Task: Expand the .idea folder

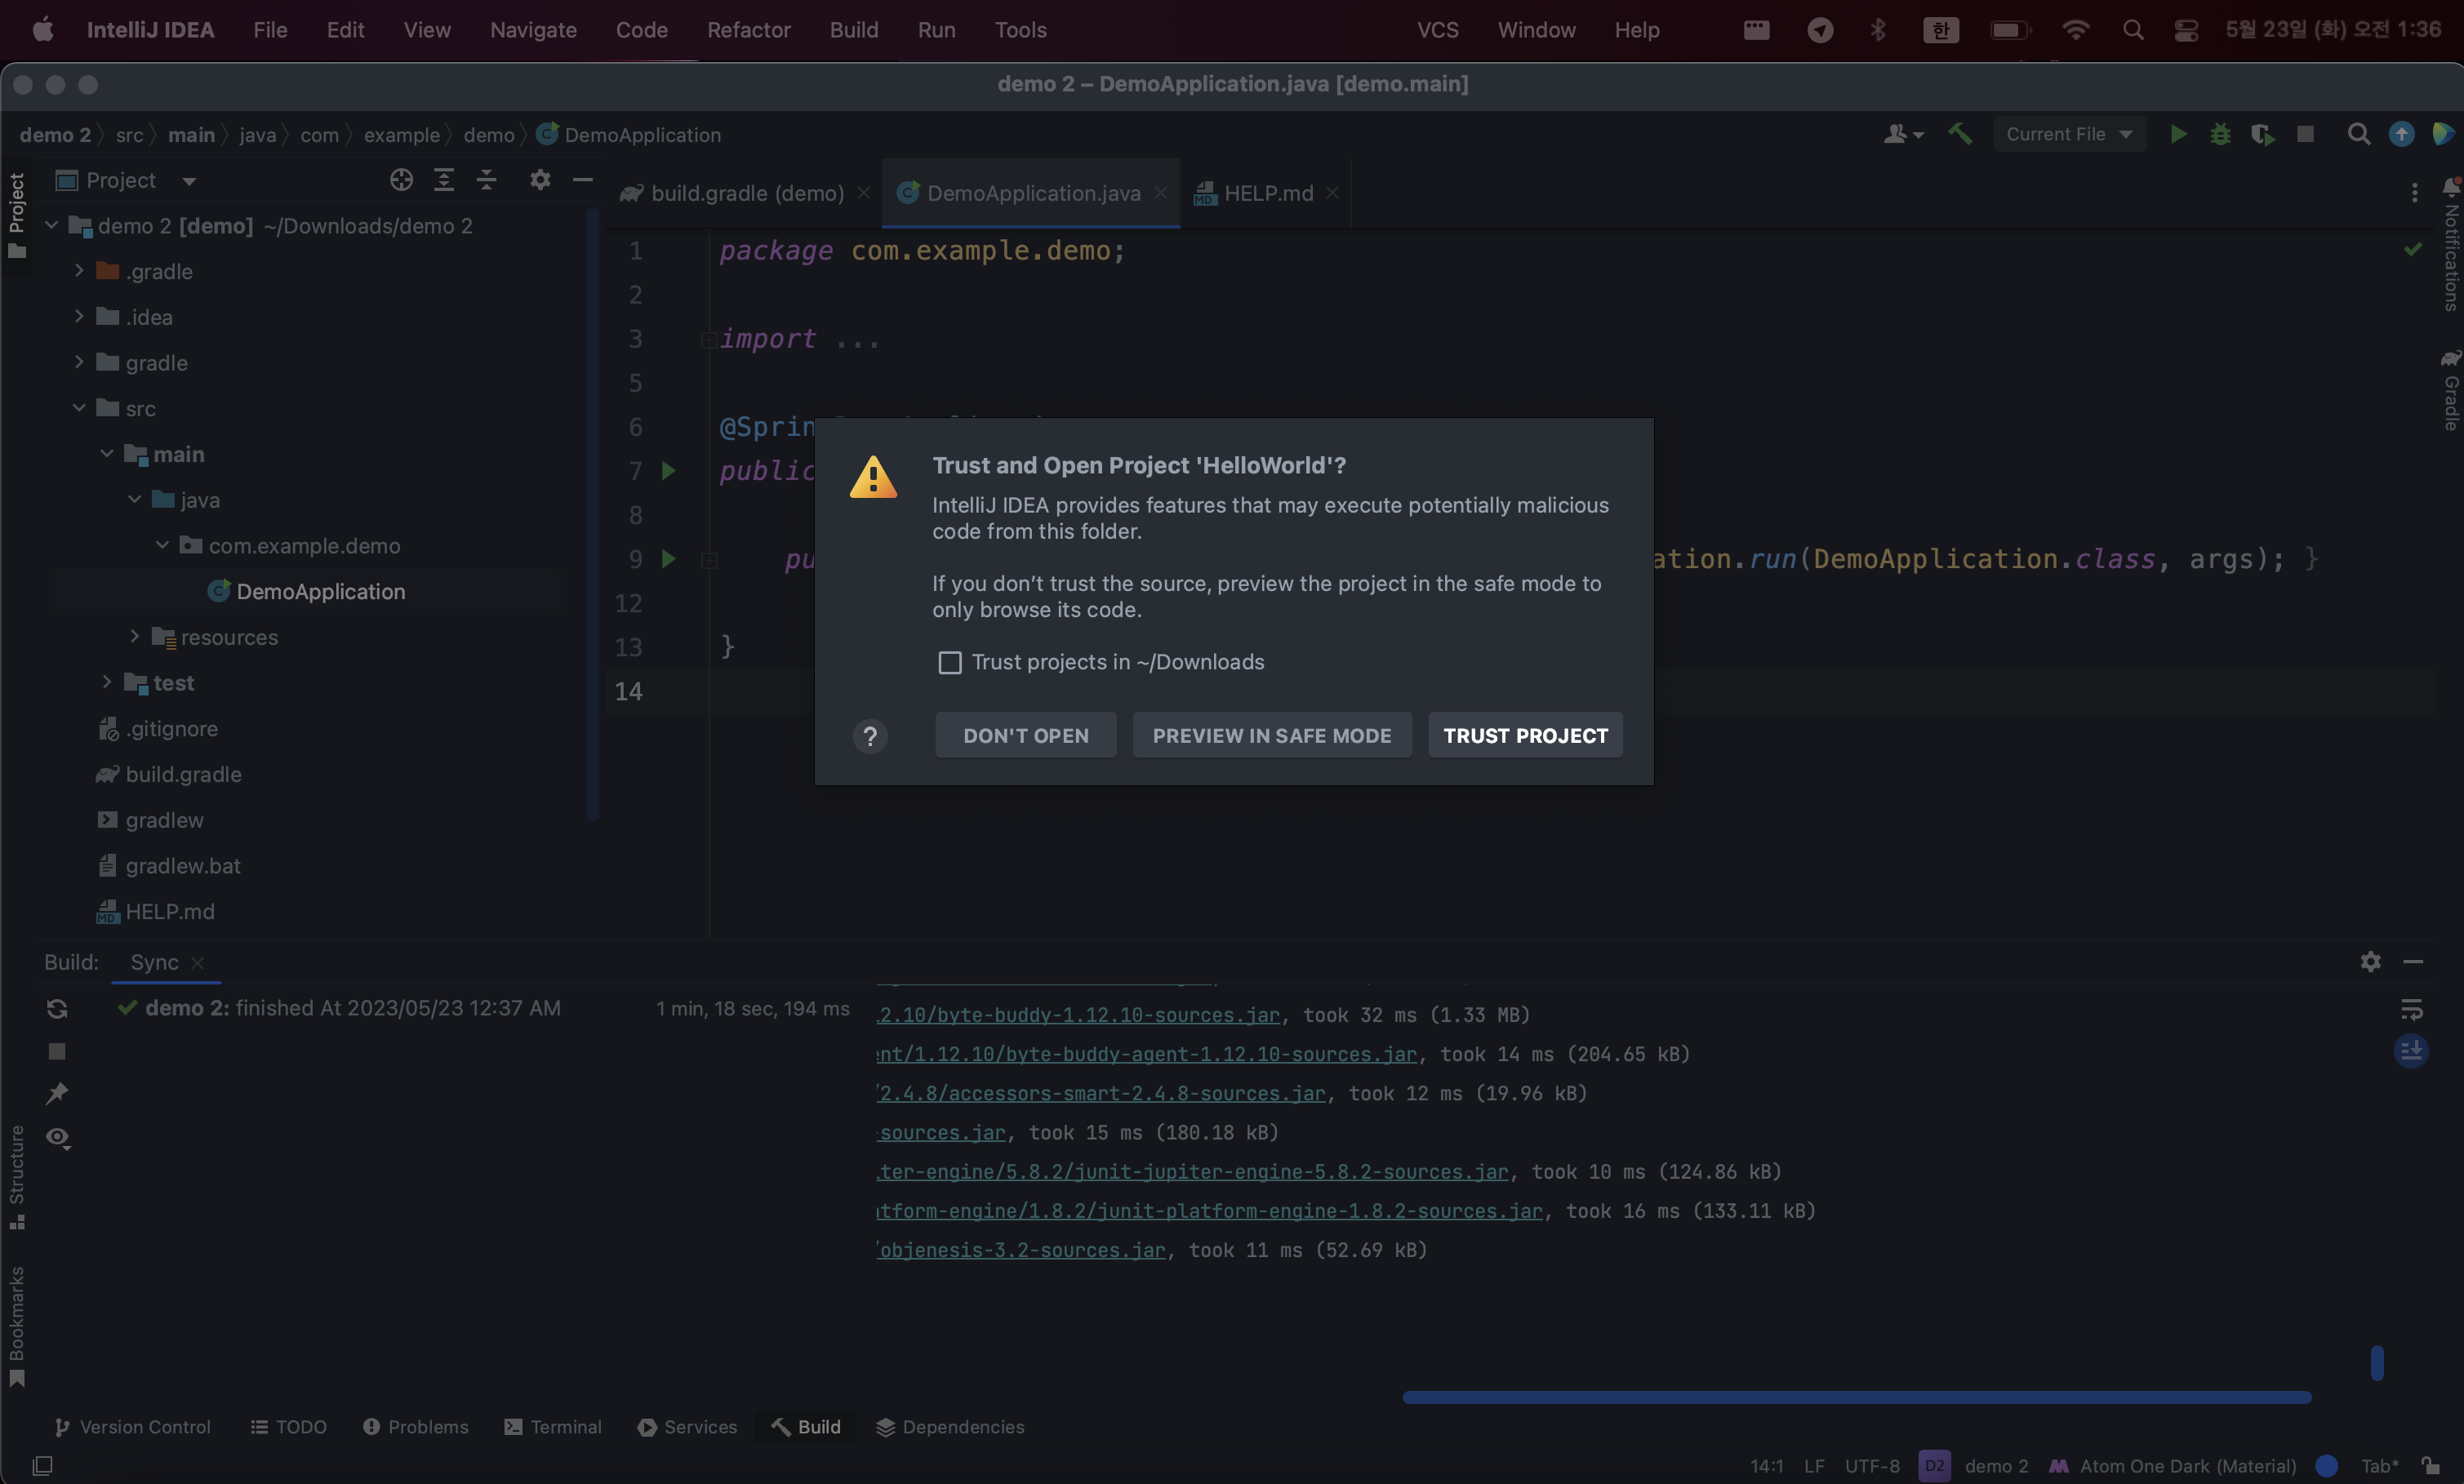Action: [x=79, y=317]
